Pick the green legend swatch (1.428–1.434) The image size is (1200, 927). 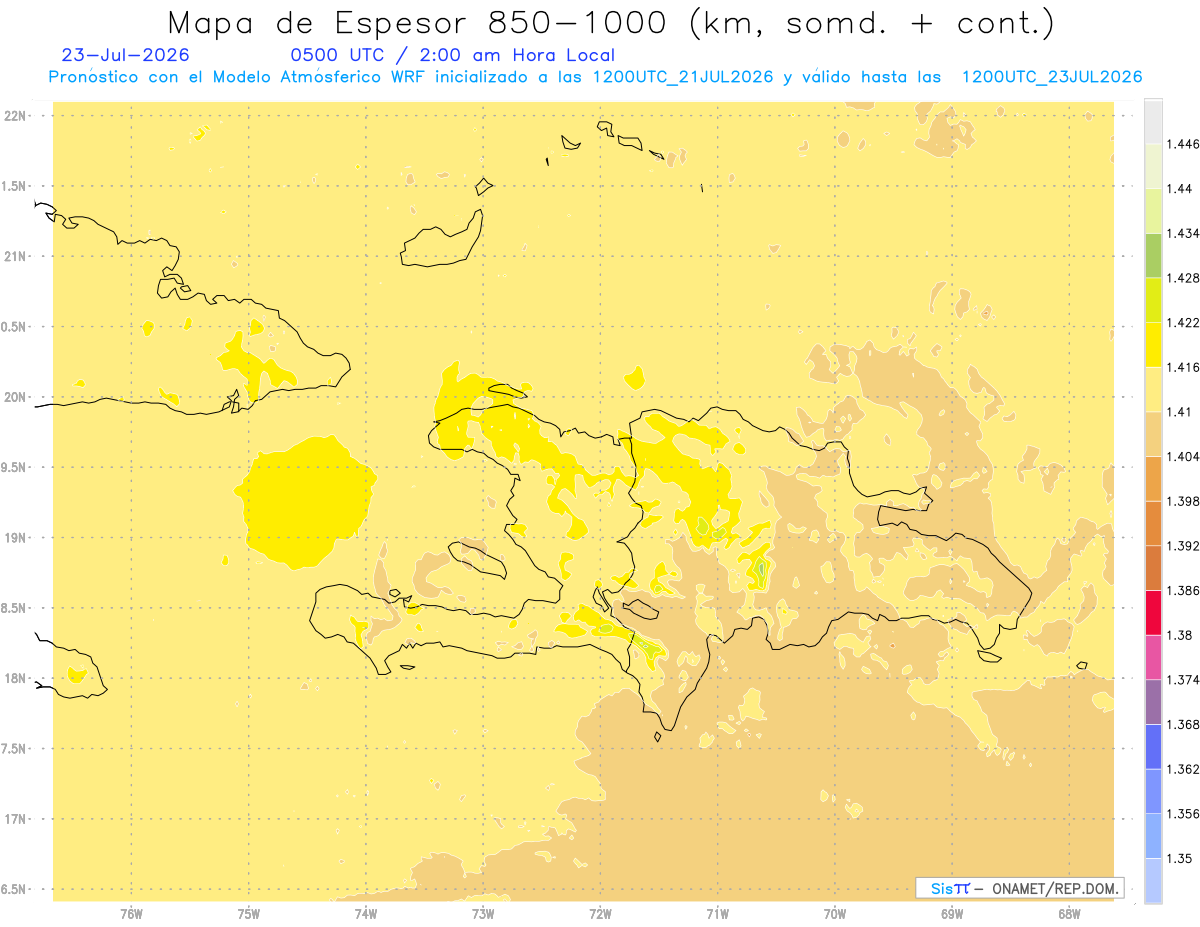pyautogui.click(x=1153, y=256)
